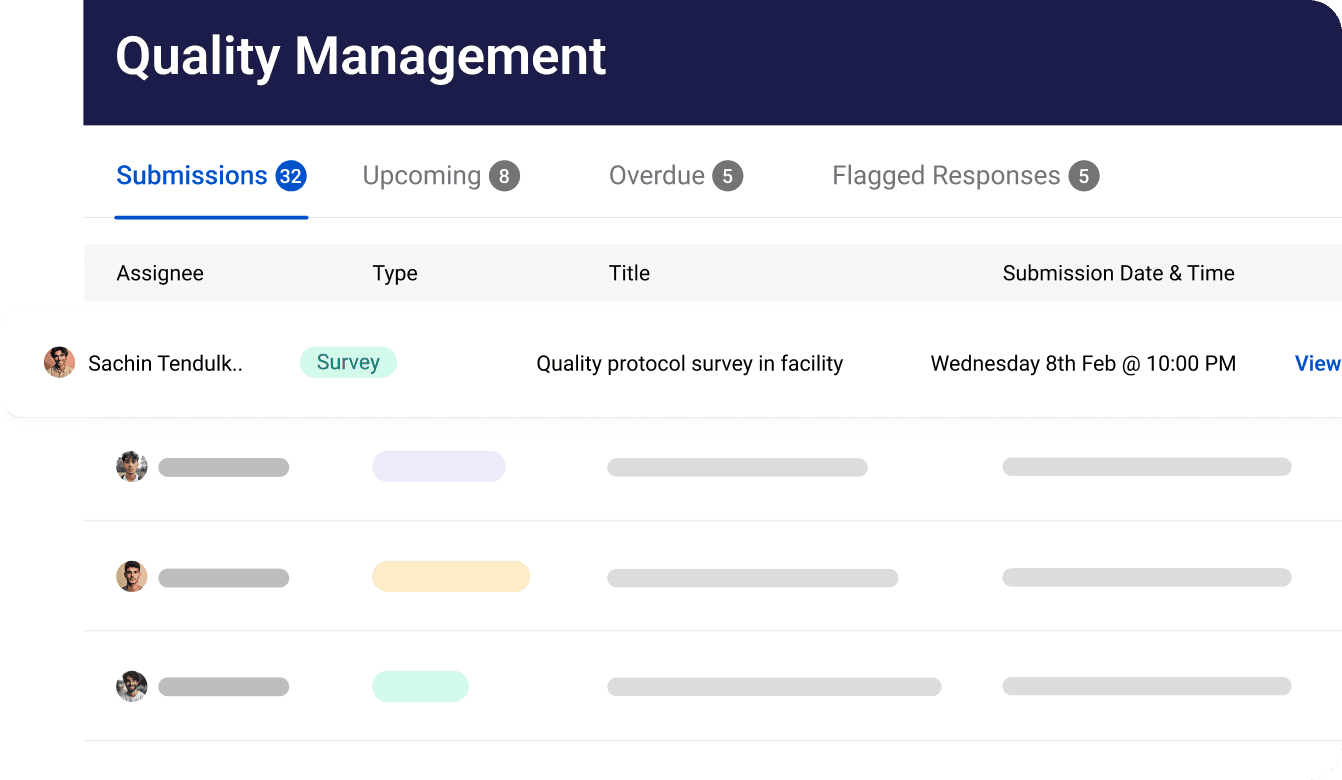
Task: Click the green Survey type tag
Action: pos(348,363)
